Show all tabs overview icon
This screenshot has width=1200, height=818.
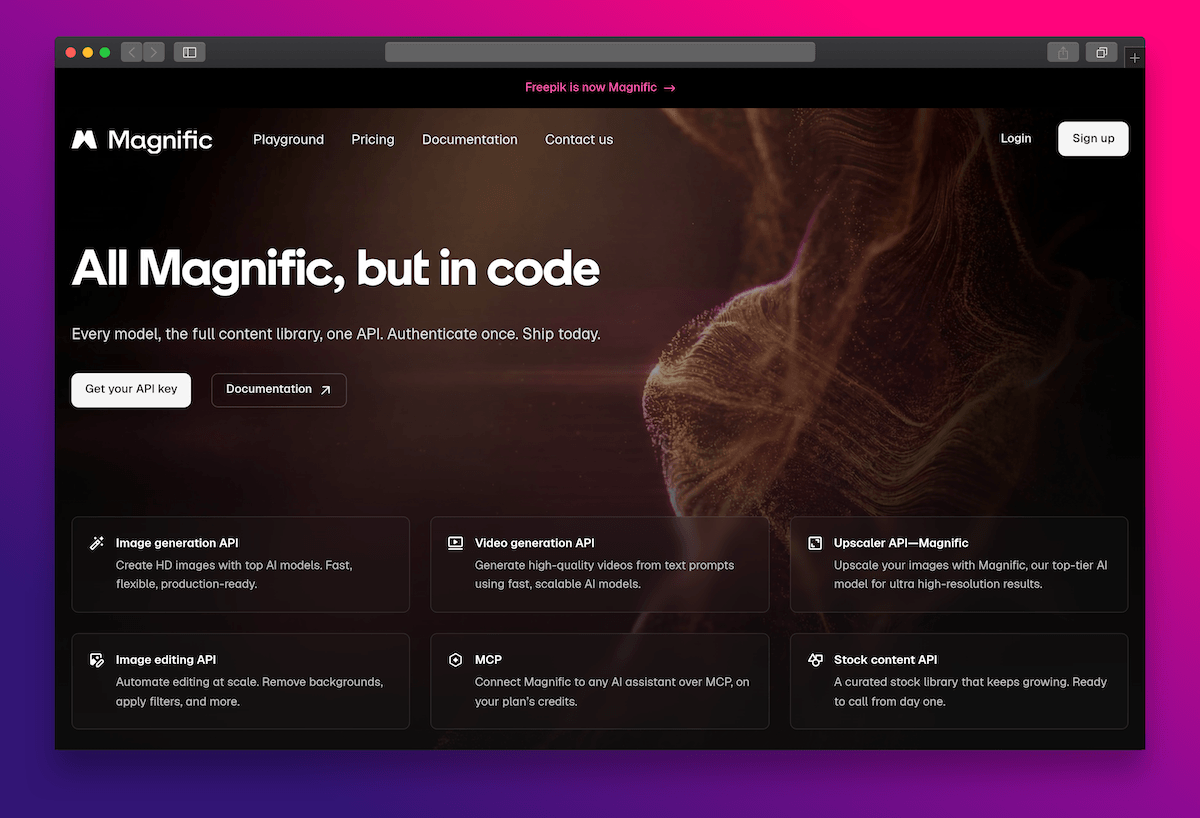pyautogui.click(x=1101, y=52)
